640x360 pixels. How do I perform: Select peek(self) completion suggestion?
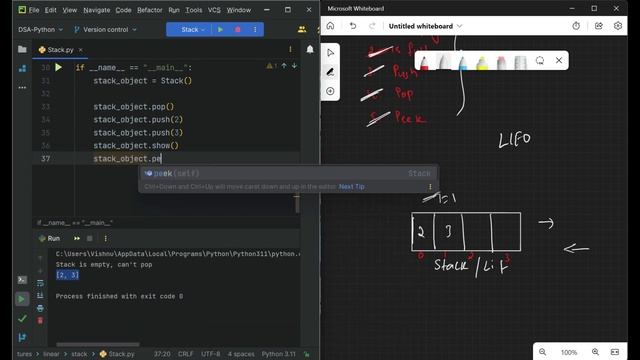(x=289, y=173)
